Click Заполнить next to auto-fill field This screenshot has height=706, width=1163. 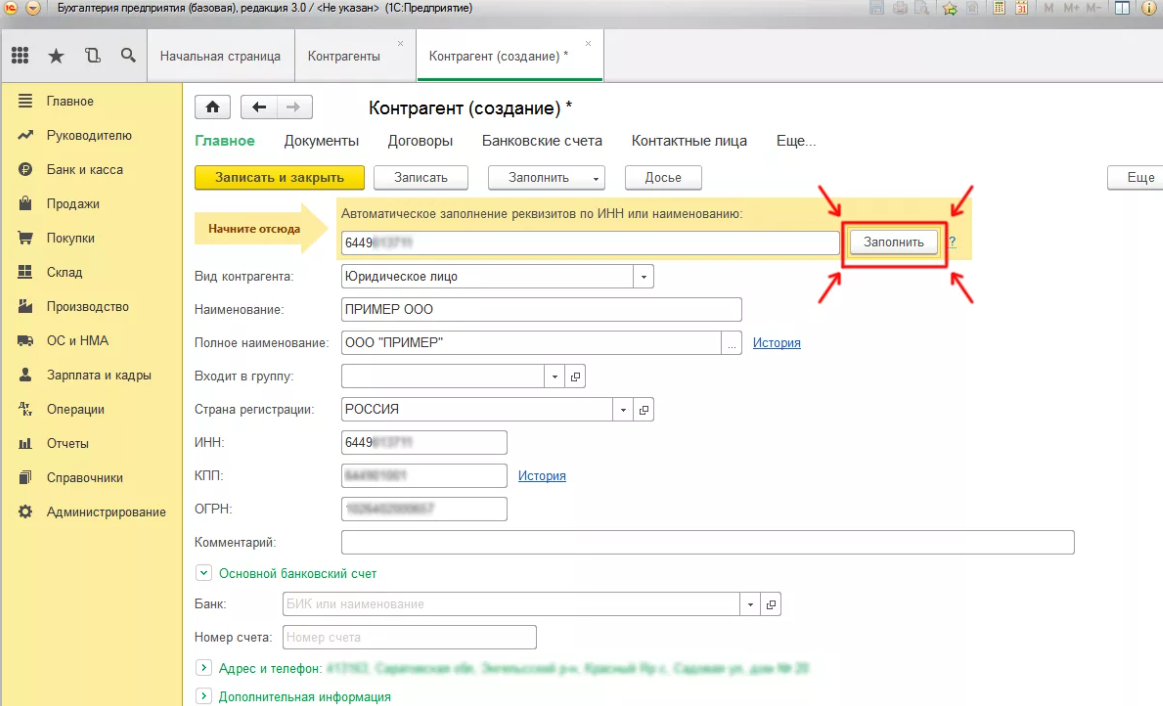(893, 242)
